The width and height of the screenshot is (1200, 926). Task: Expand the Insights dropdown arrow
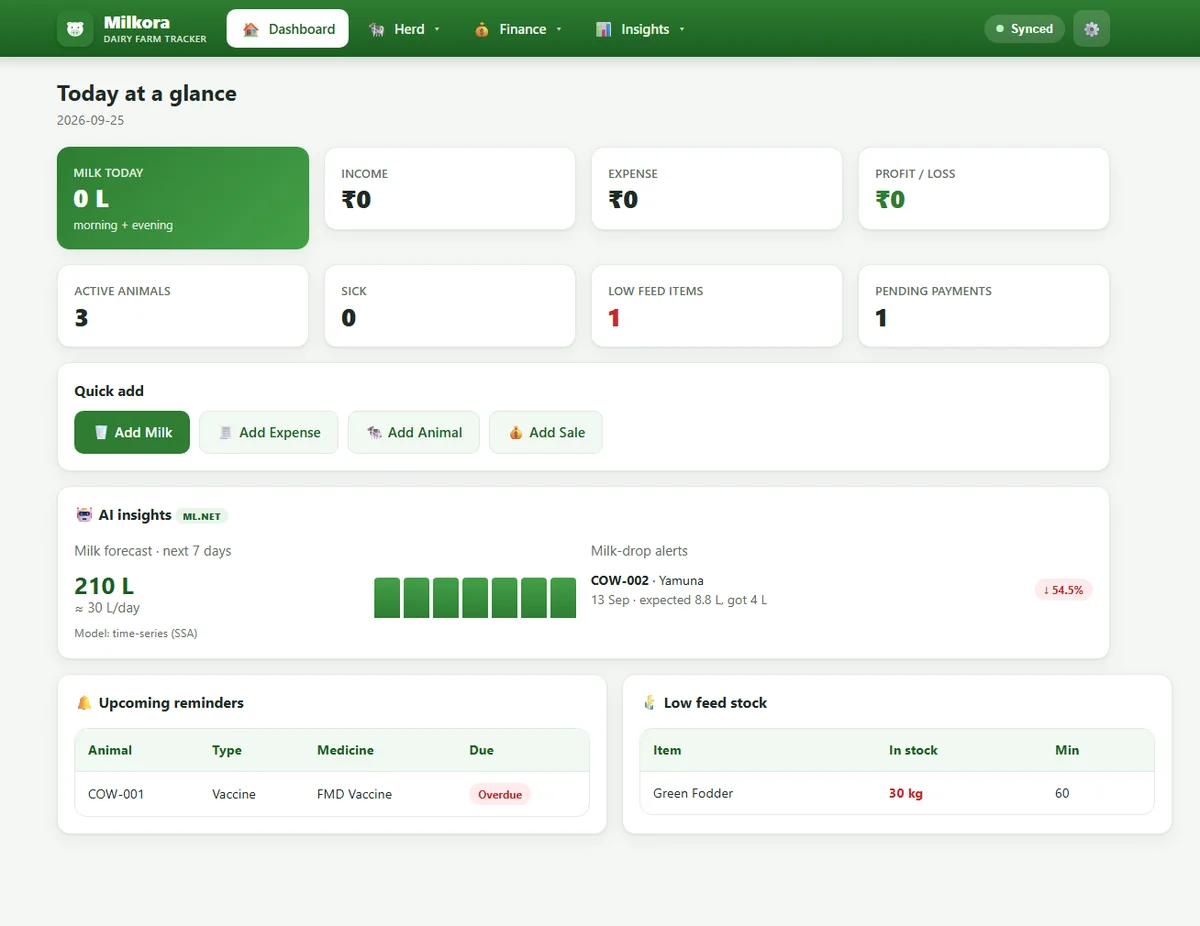coord(682,29)
